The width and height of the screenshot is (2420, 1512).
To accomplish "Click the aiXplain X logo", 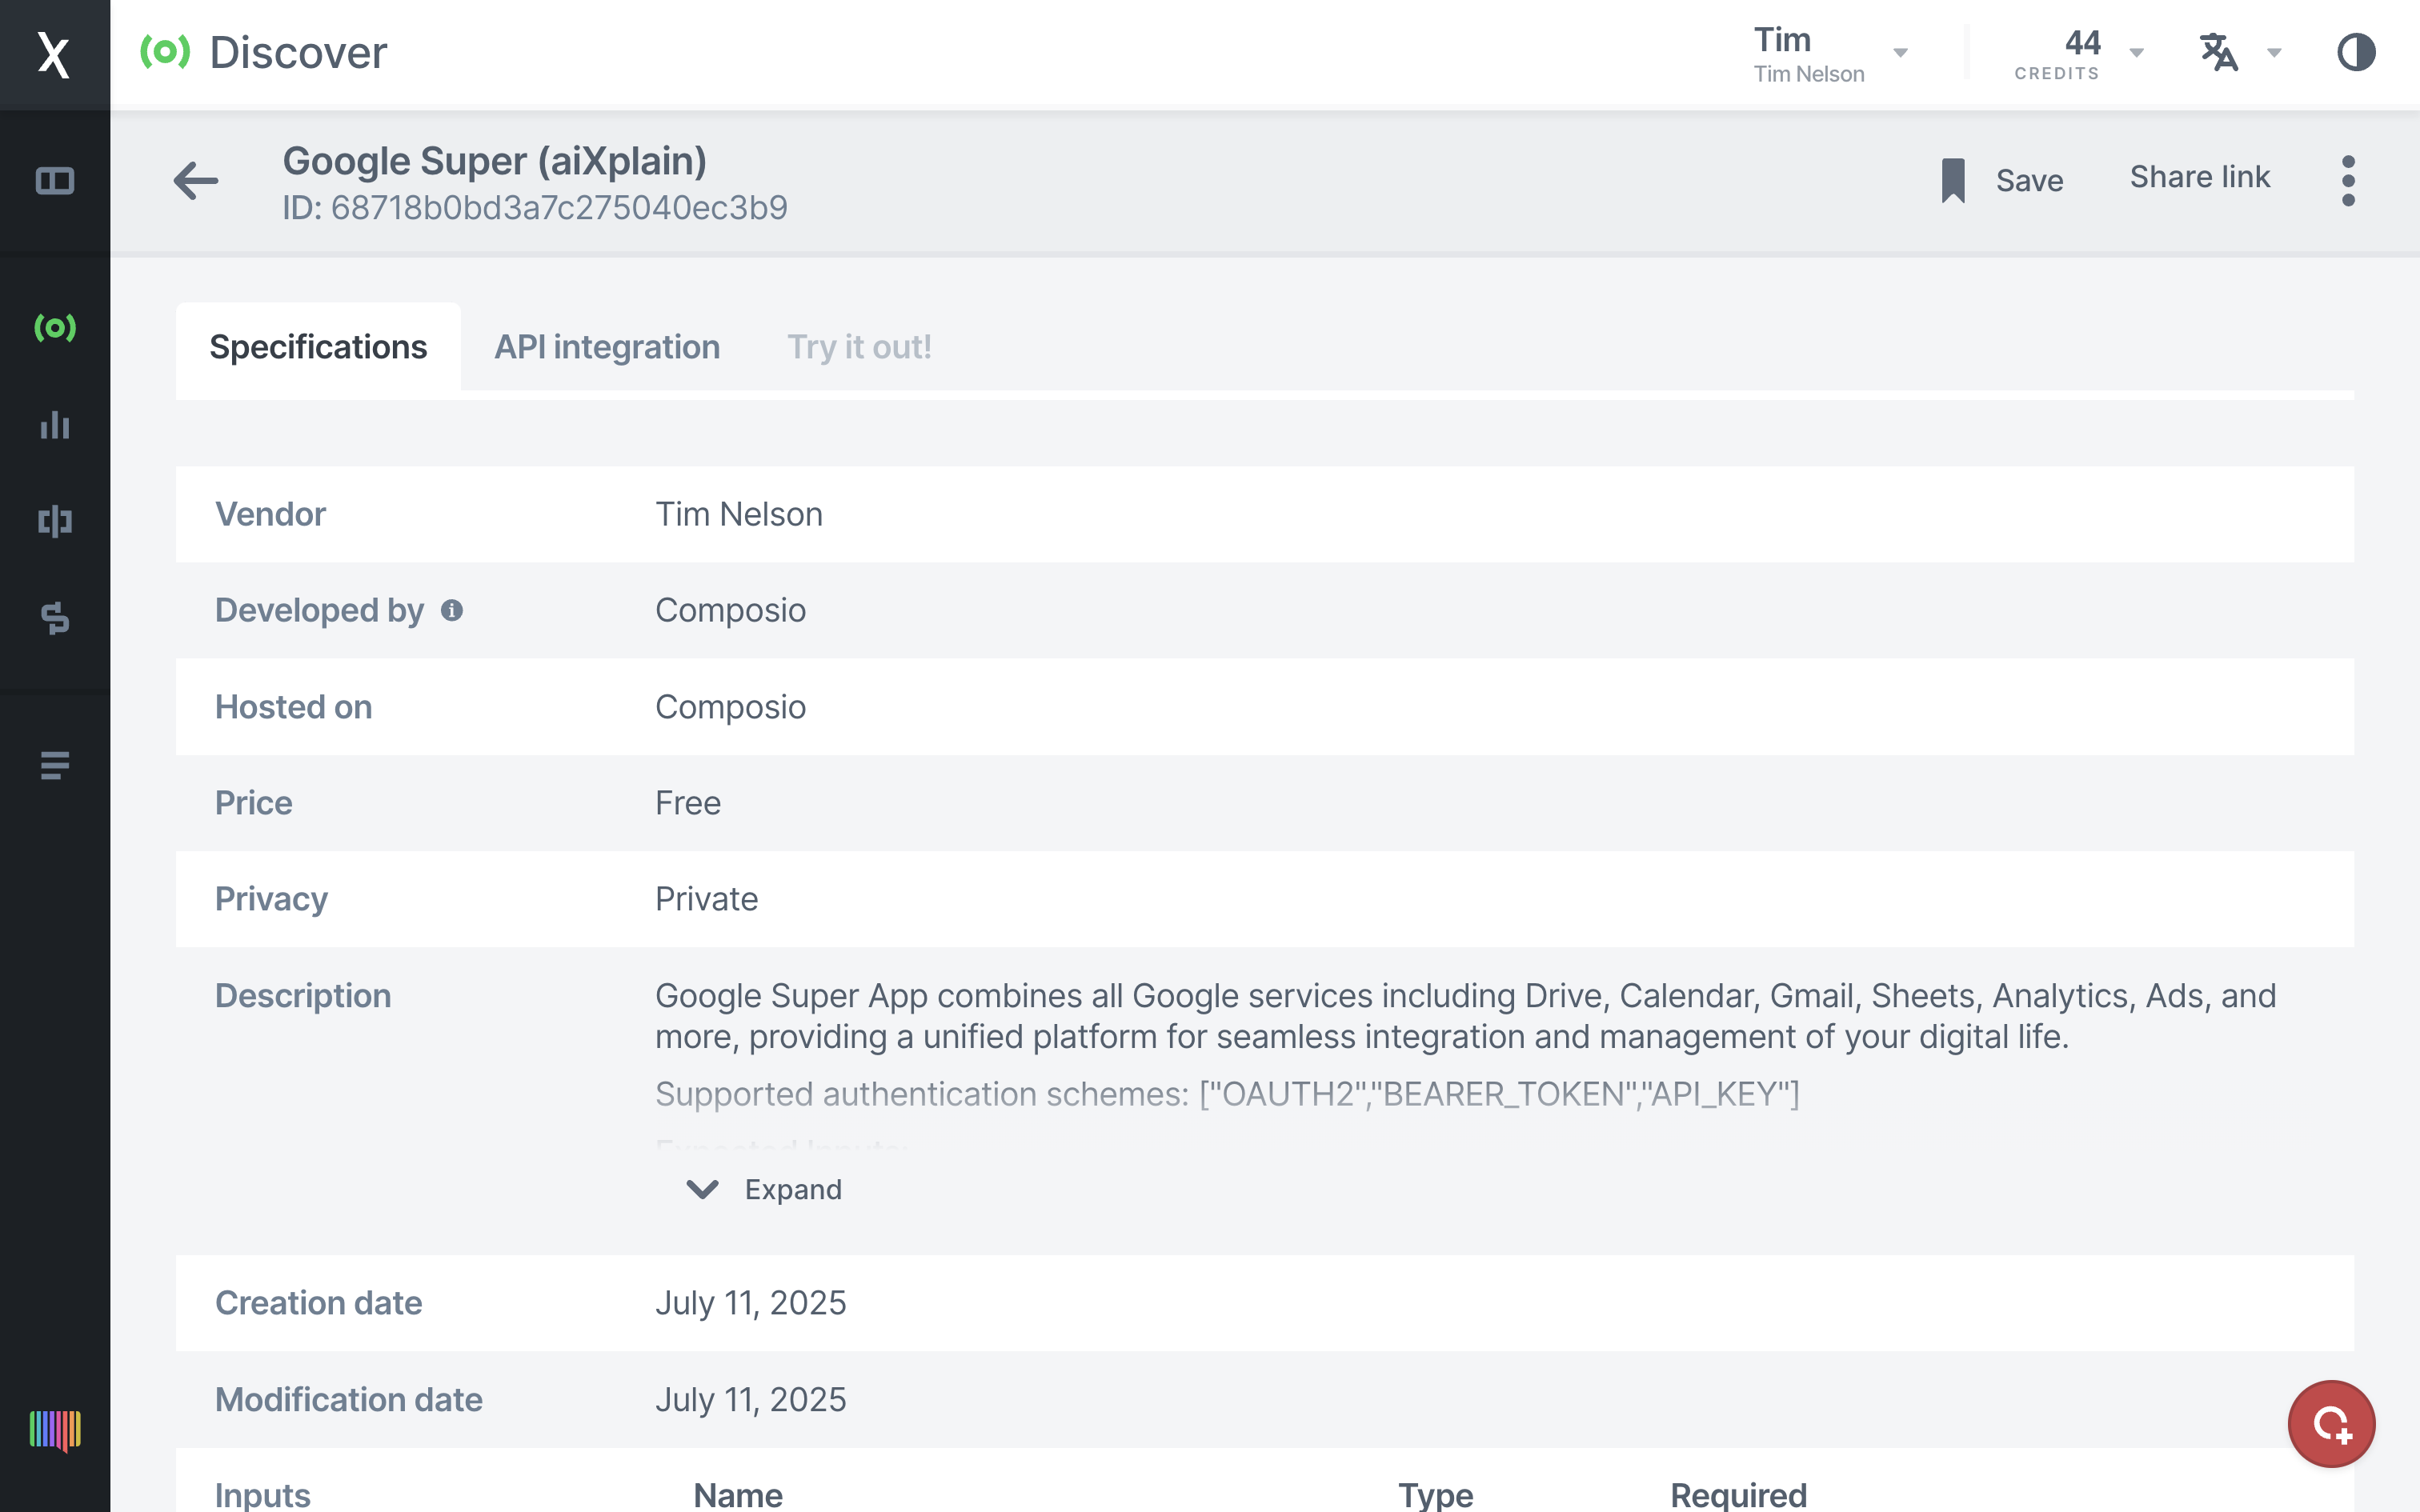I will point(54,54).
